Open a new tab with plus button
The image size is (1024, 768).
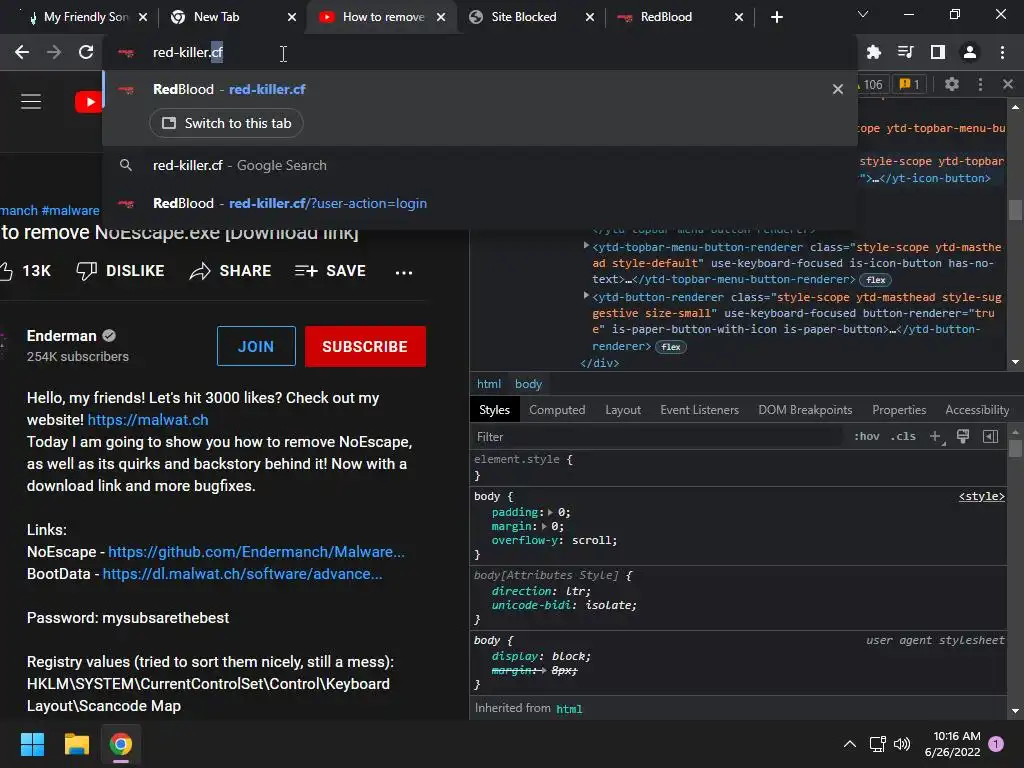click(x=776, y=17)
